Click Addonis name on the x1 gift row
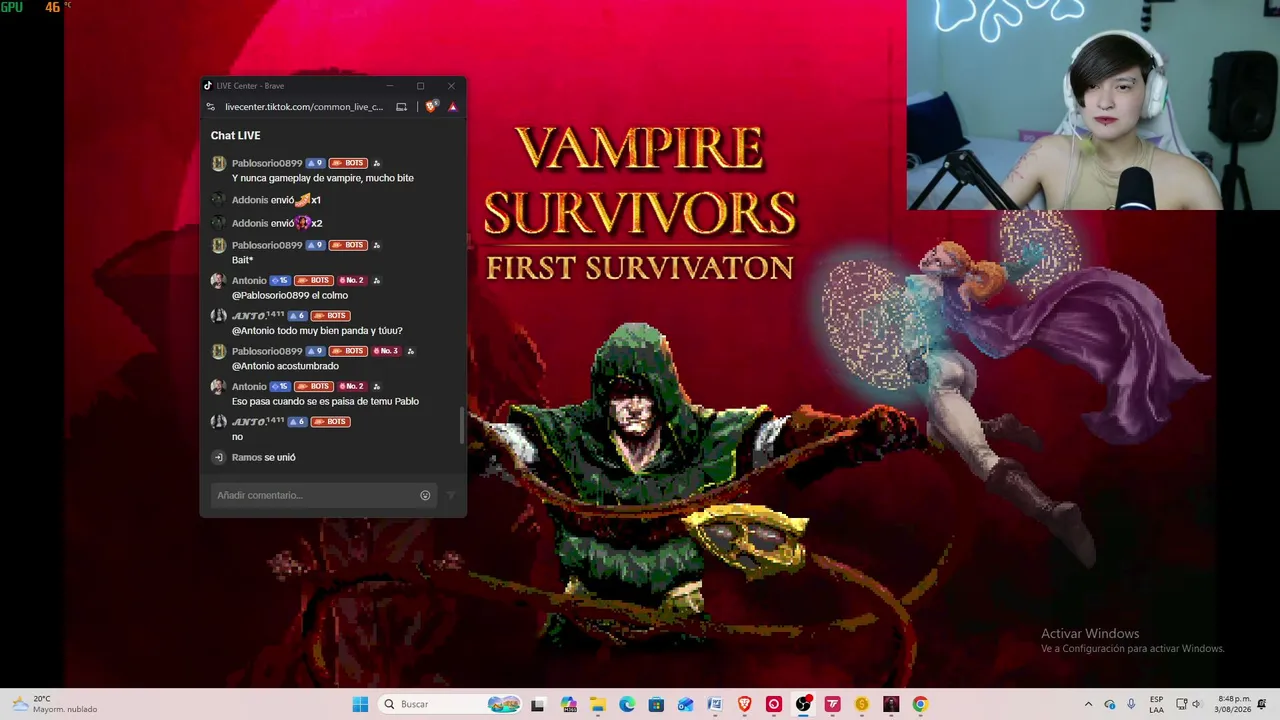 250,200
